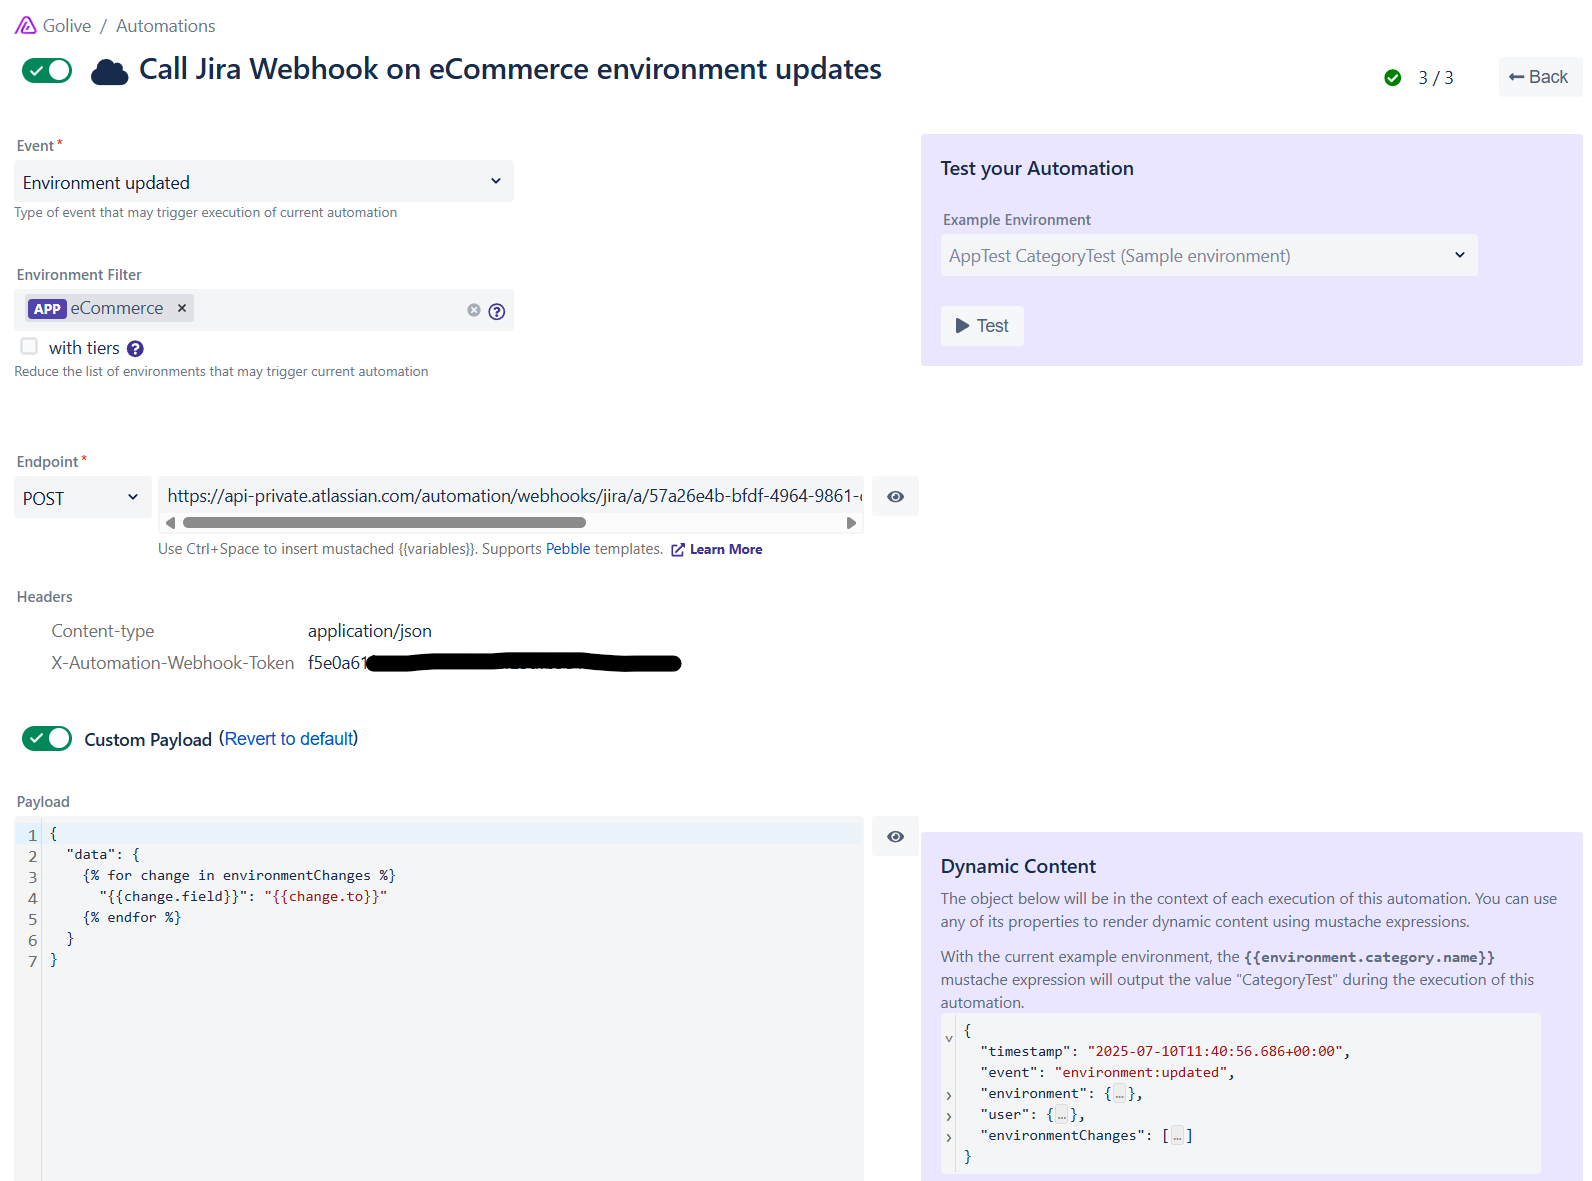1592x1181 pixels.
Task: Run the Test button
Action: pyautogui.click(x=981, y=326)
